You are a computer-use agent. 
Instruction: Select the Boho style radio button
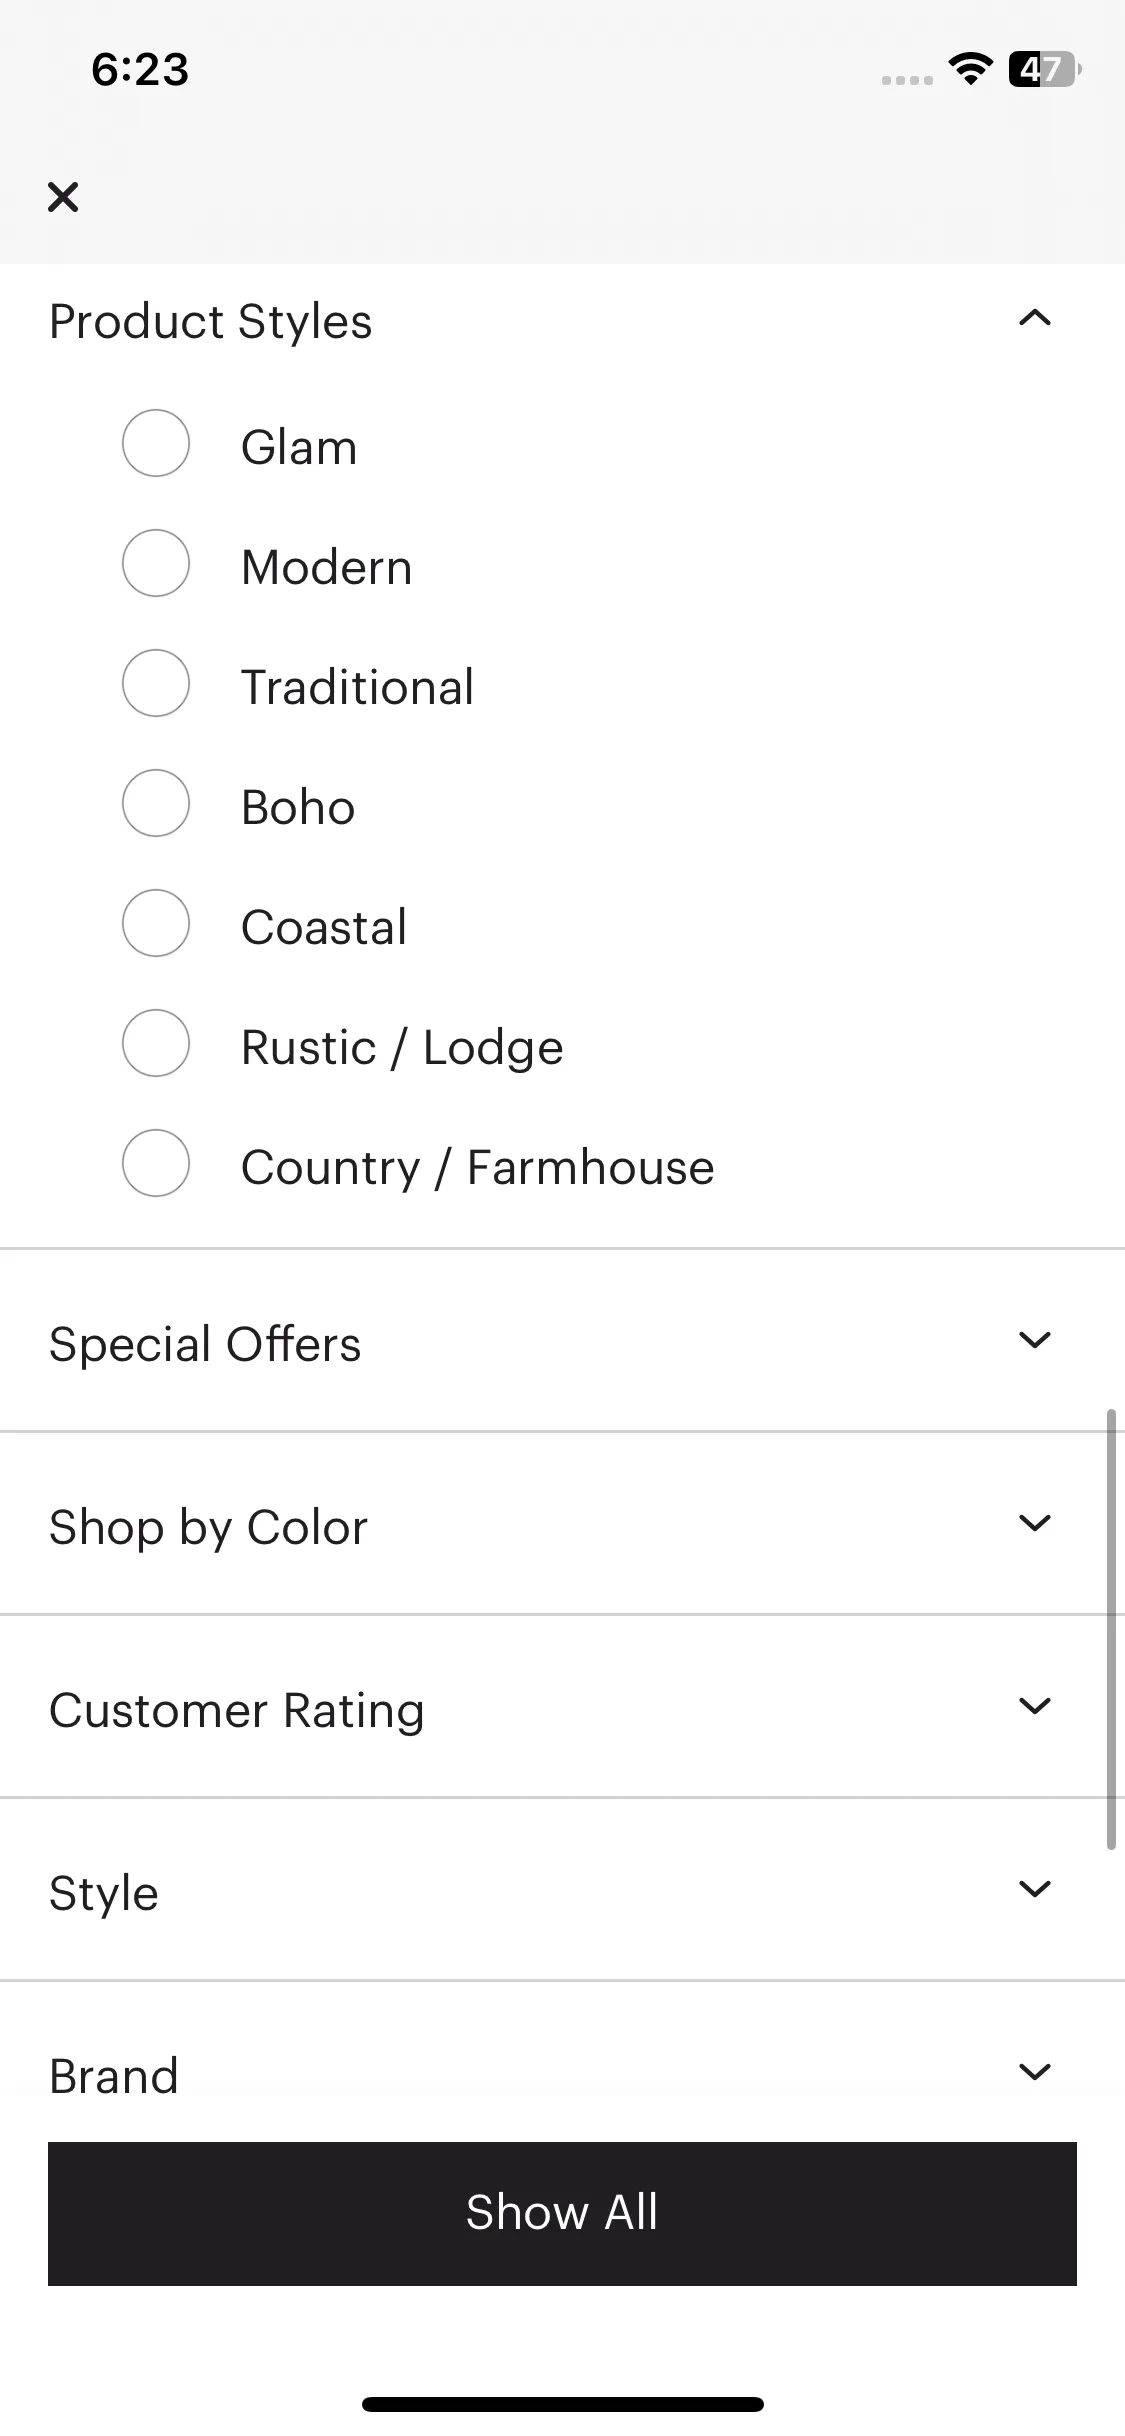point(156,803)
